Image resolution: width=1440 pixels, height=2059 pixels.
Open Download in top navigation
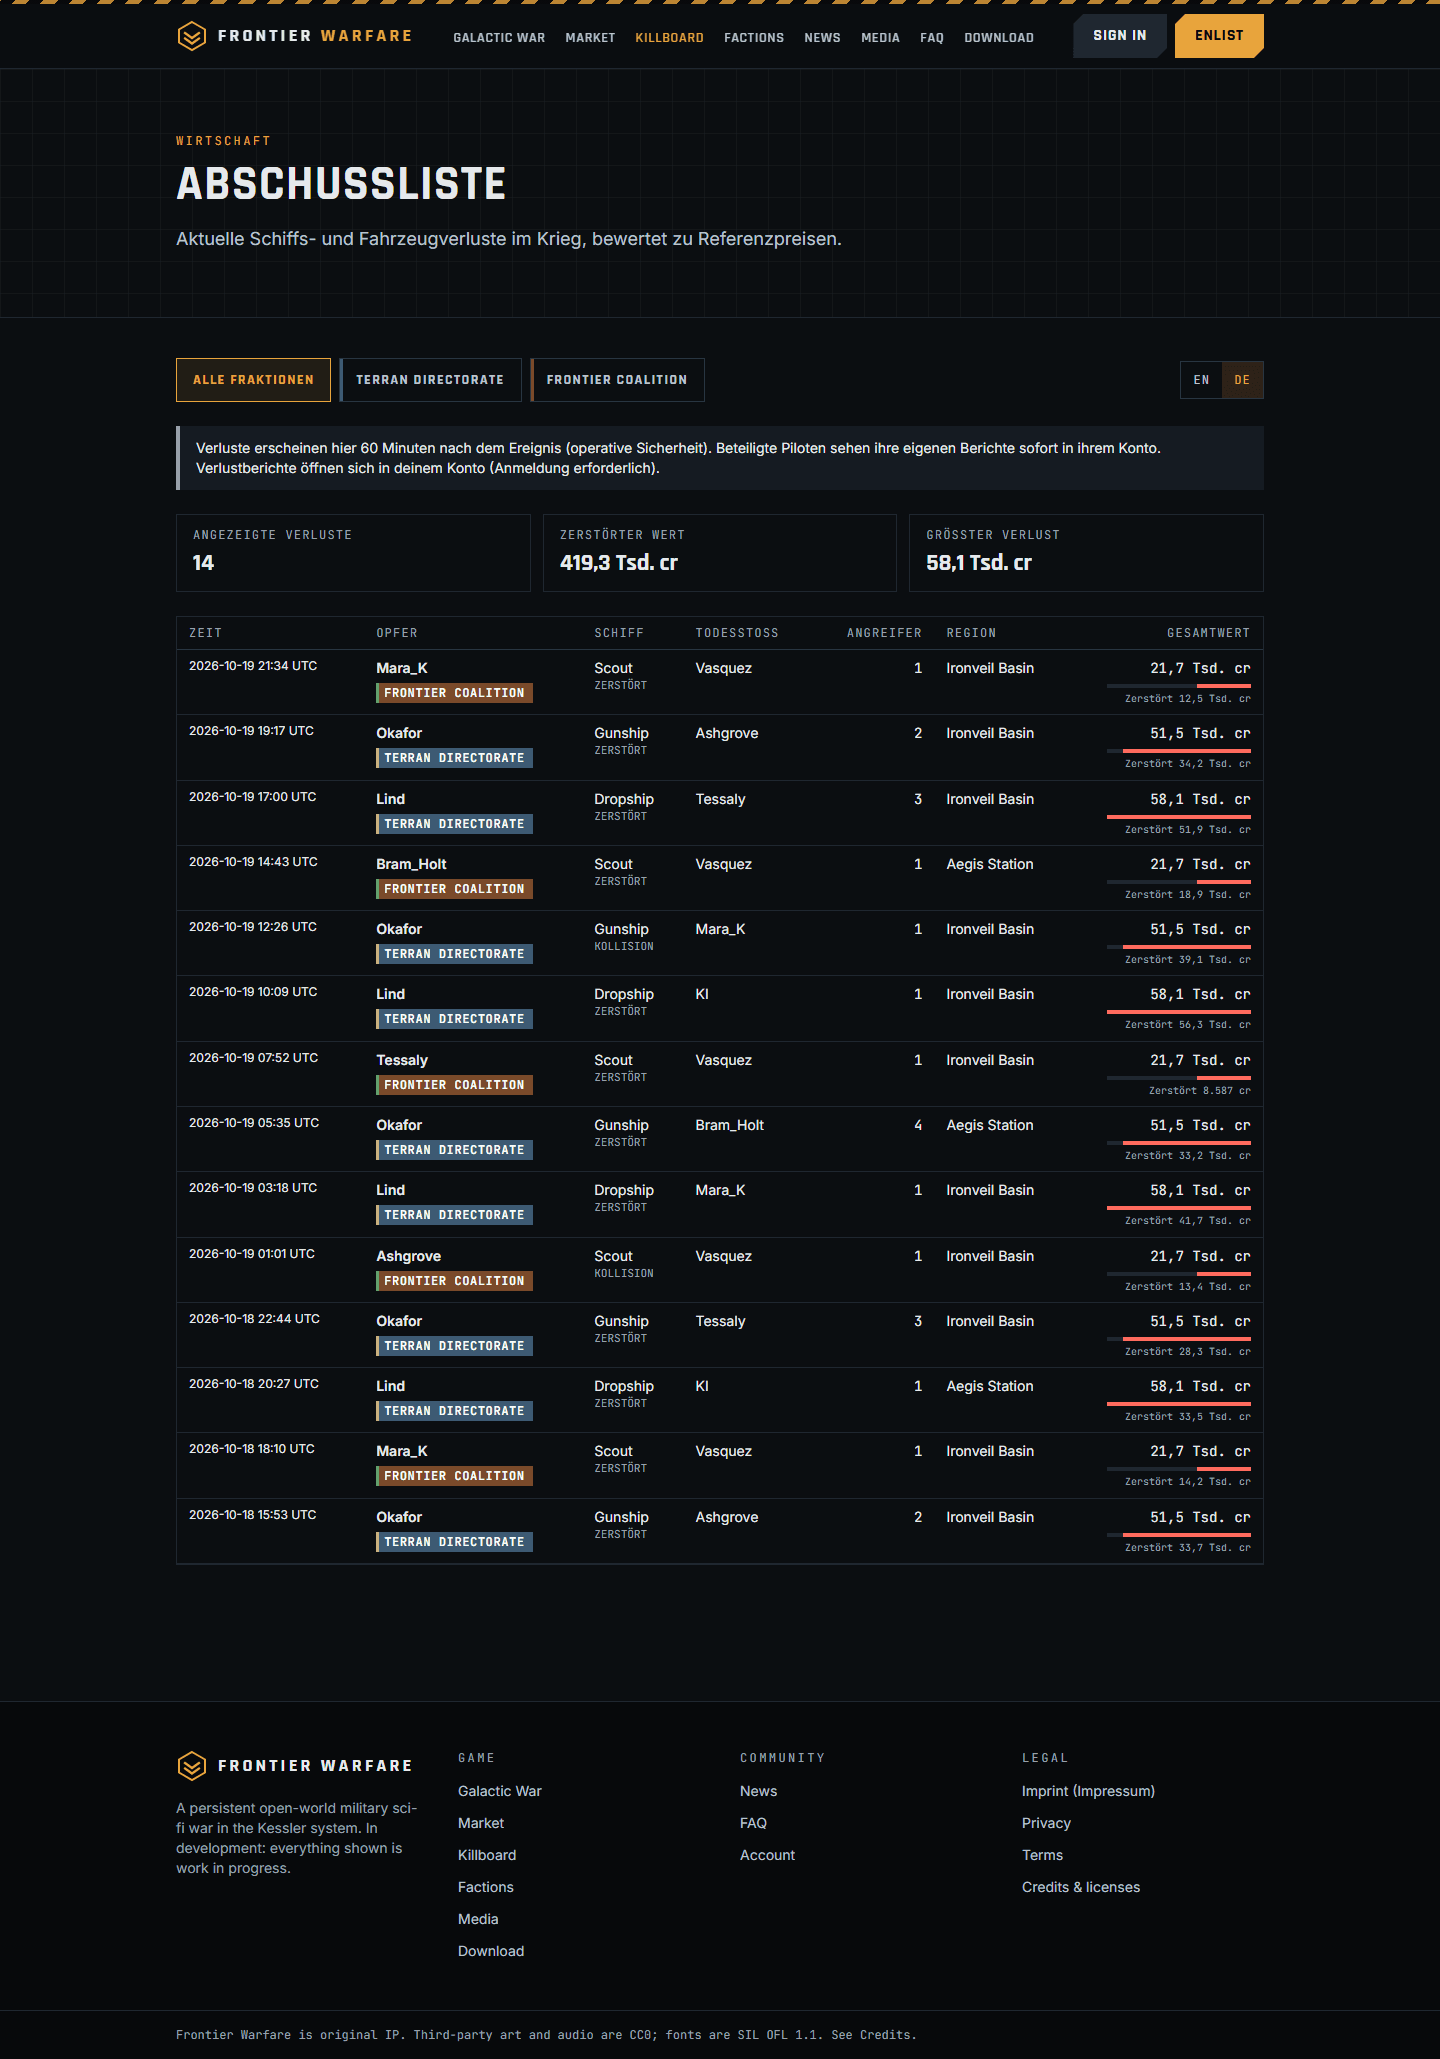tap(999, 38)
